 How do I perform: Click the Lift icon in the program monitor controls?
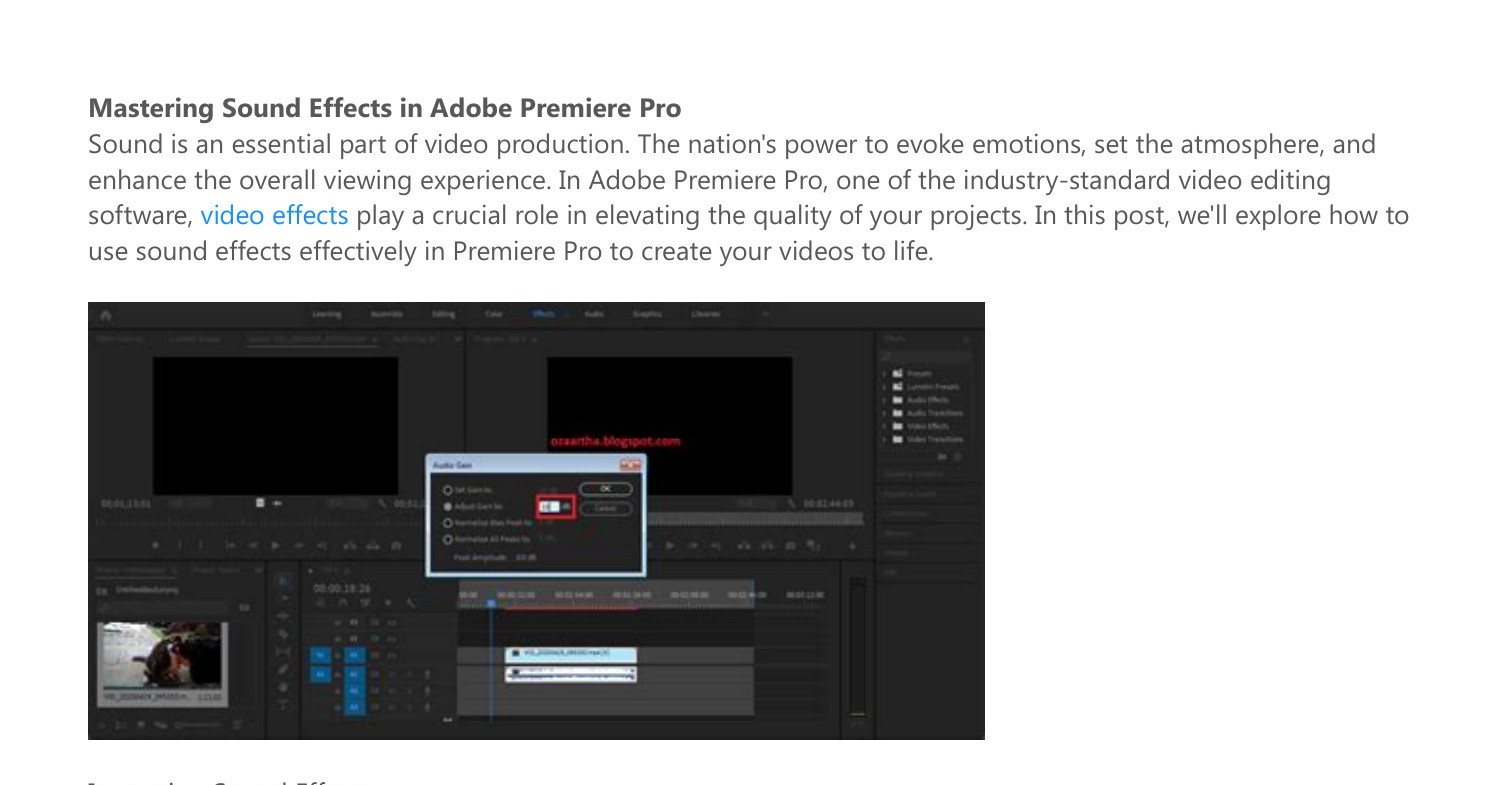tap(744, 545)
